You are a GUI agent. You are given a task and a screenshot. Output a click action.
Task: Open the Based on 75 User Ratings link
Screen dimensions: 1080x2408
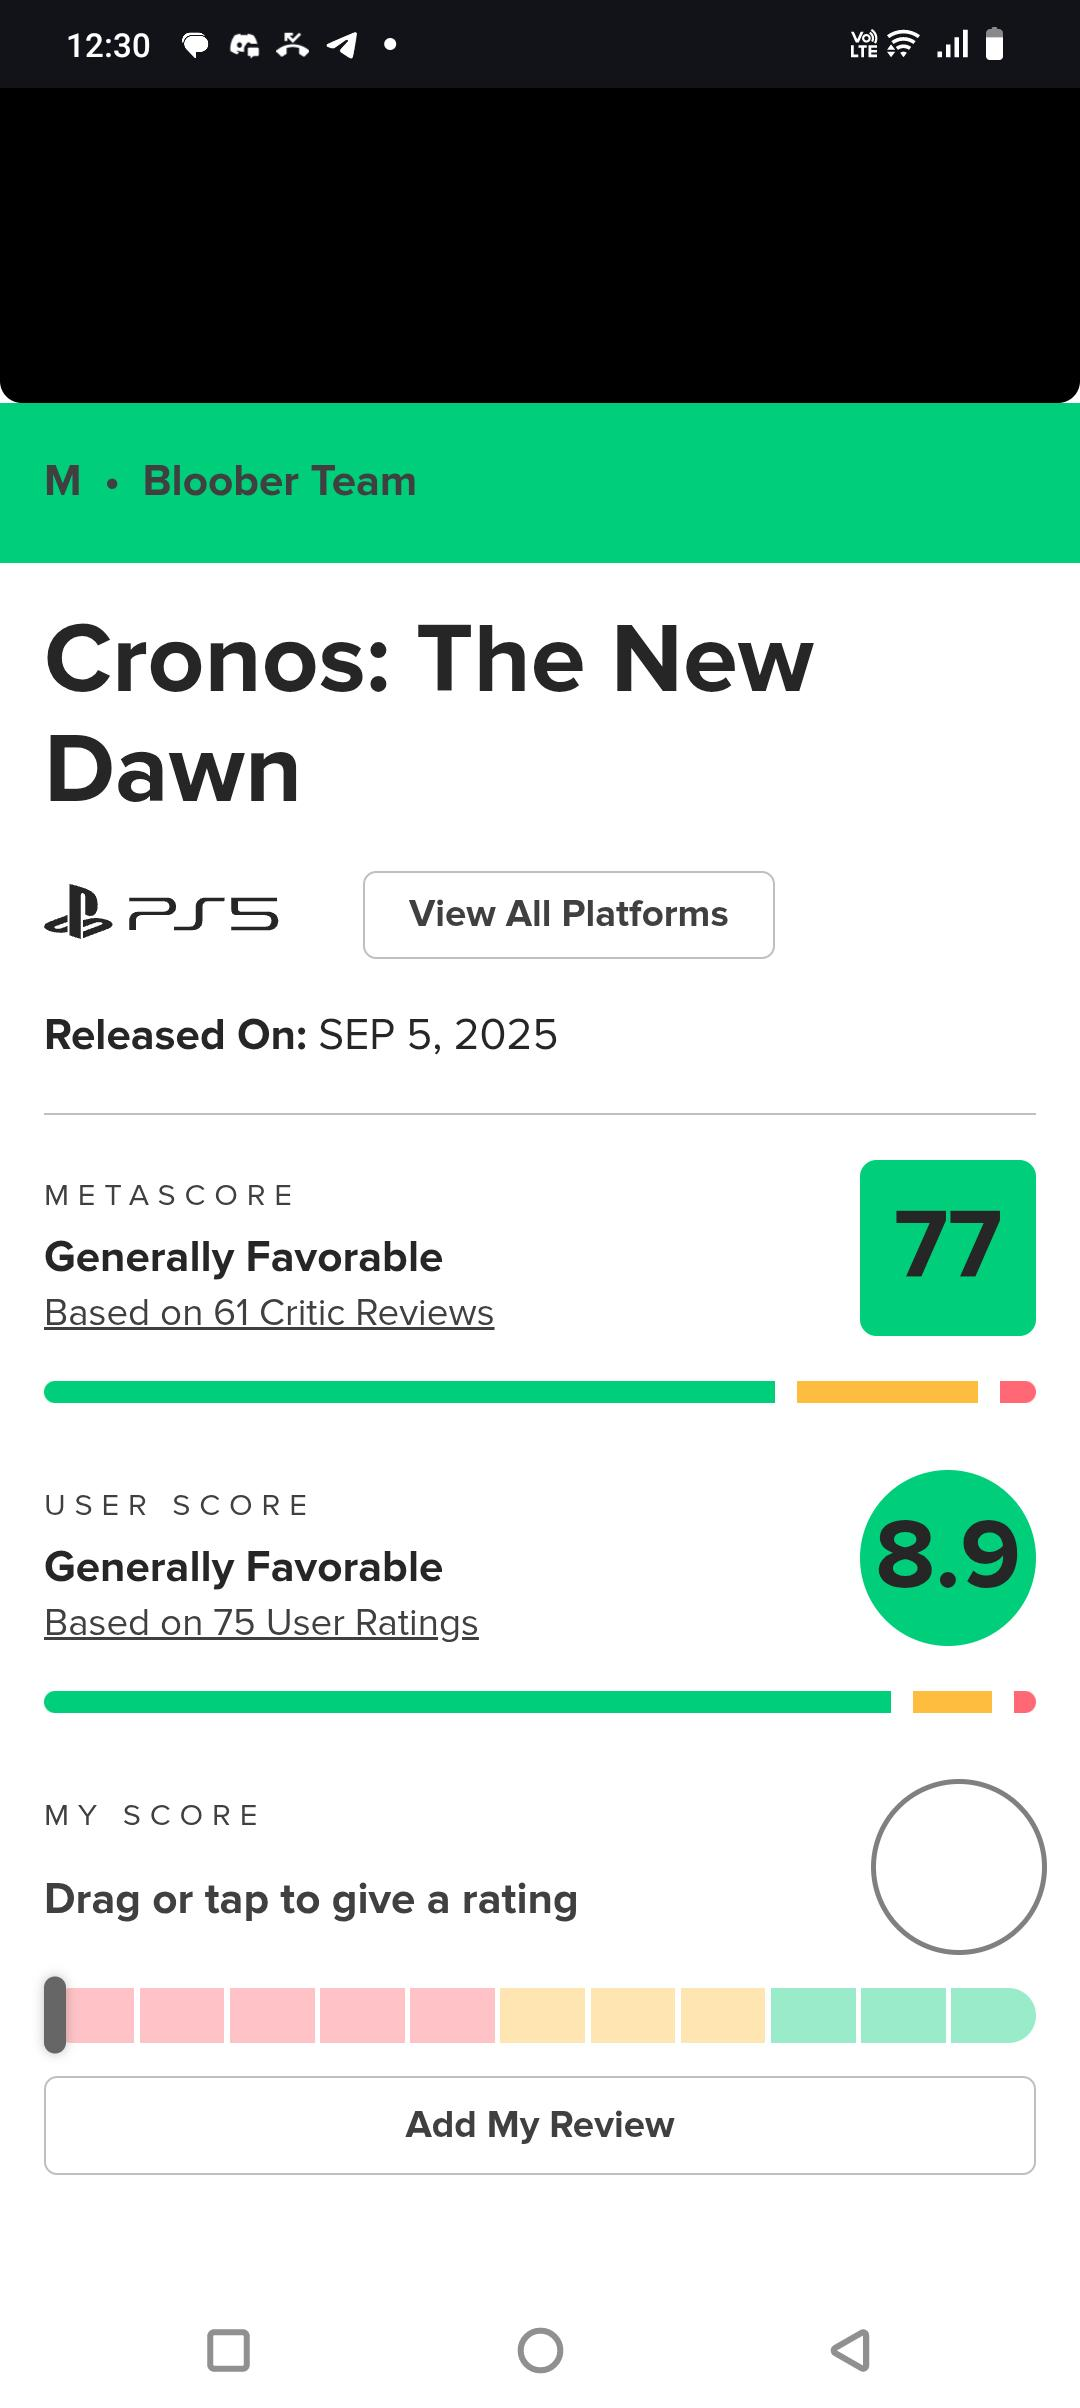[x=261, y=1623]
